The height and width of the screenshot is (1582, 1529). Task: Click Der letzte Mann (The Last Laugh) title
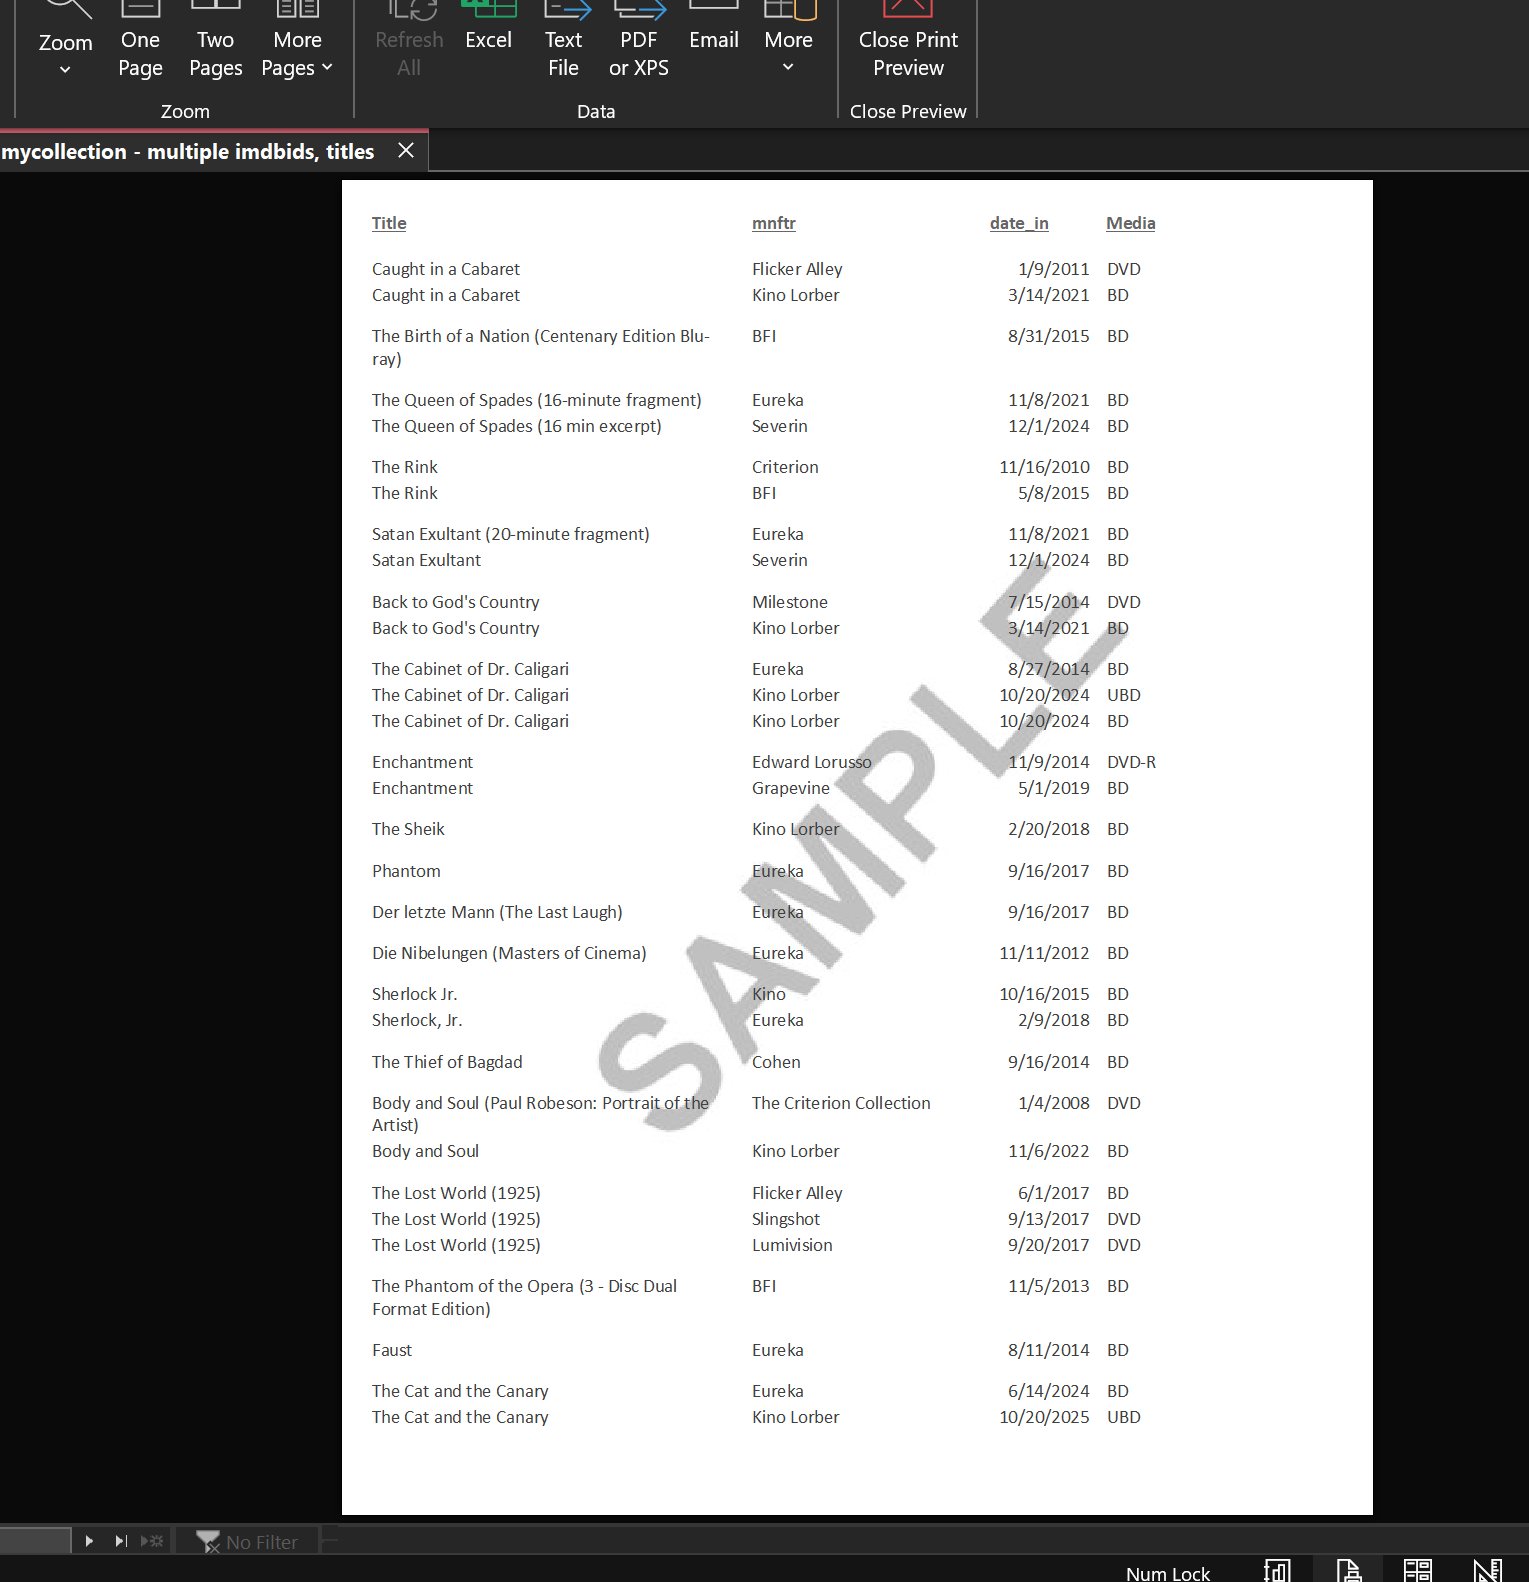click(497, 912)
